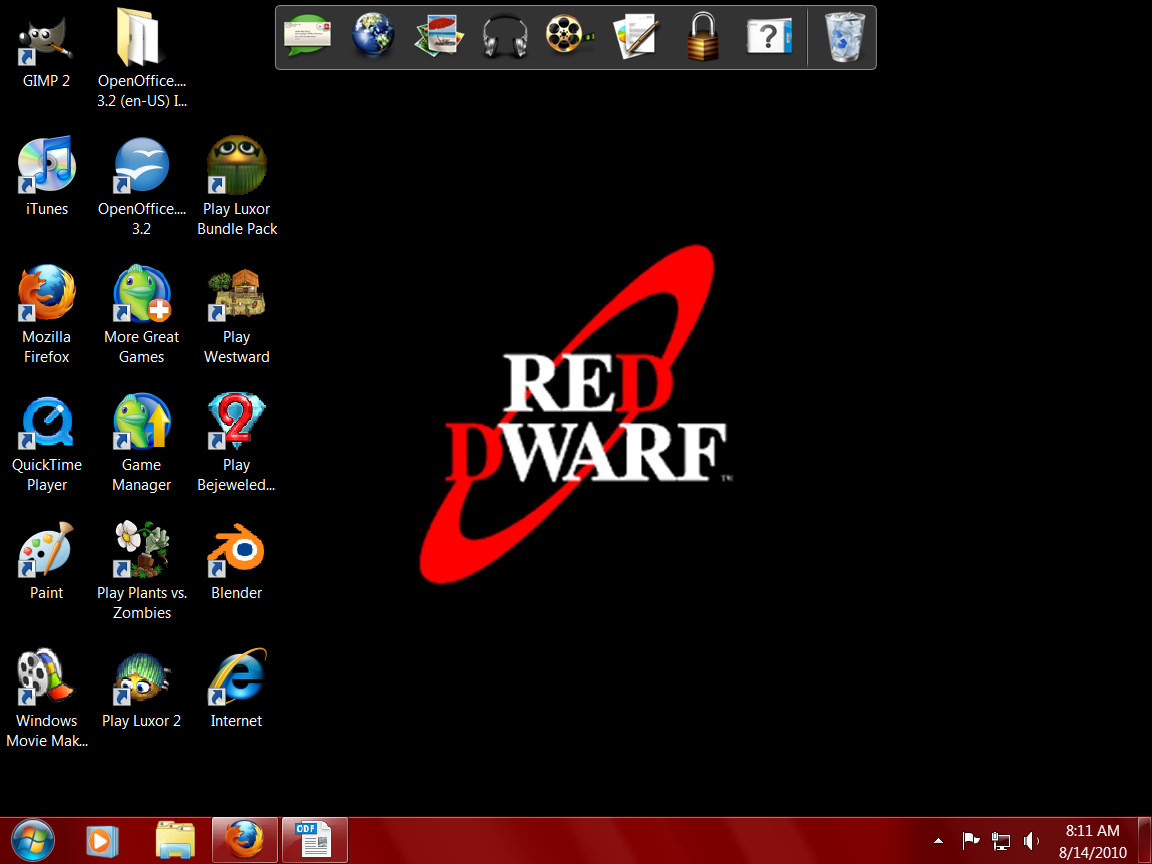Viewport: 1152px width, 864px height.
Task: Open Paint
Action: [x=45, y=548]
